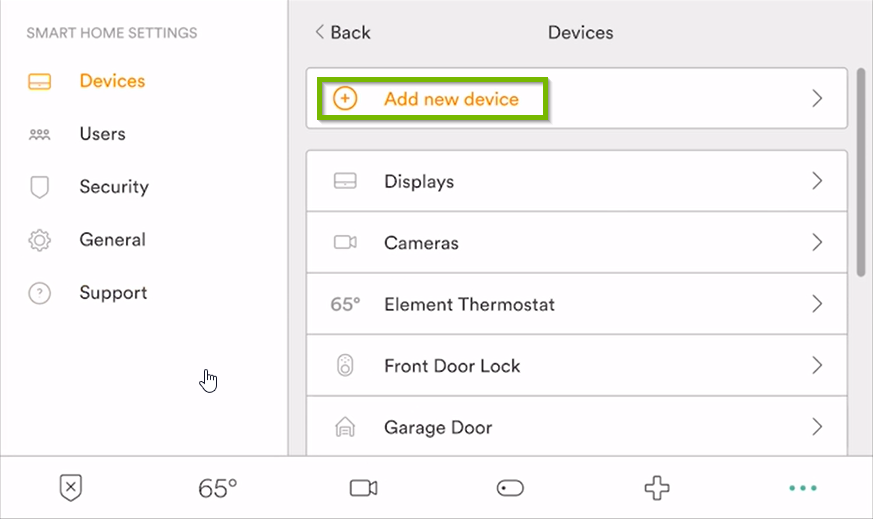
Task: Click the devices list scrollbar
Action: click(861, 172)
